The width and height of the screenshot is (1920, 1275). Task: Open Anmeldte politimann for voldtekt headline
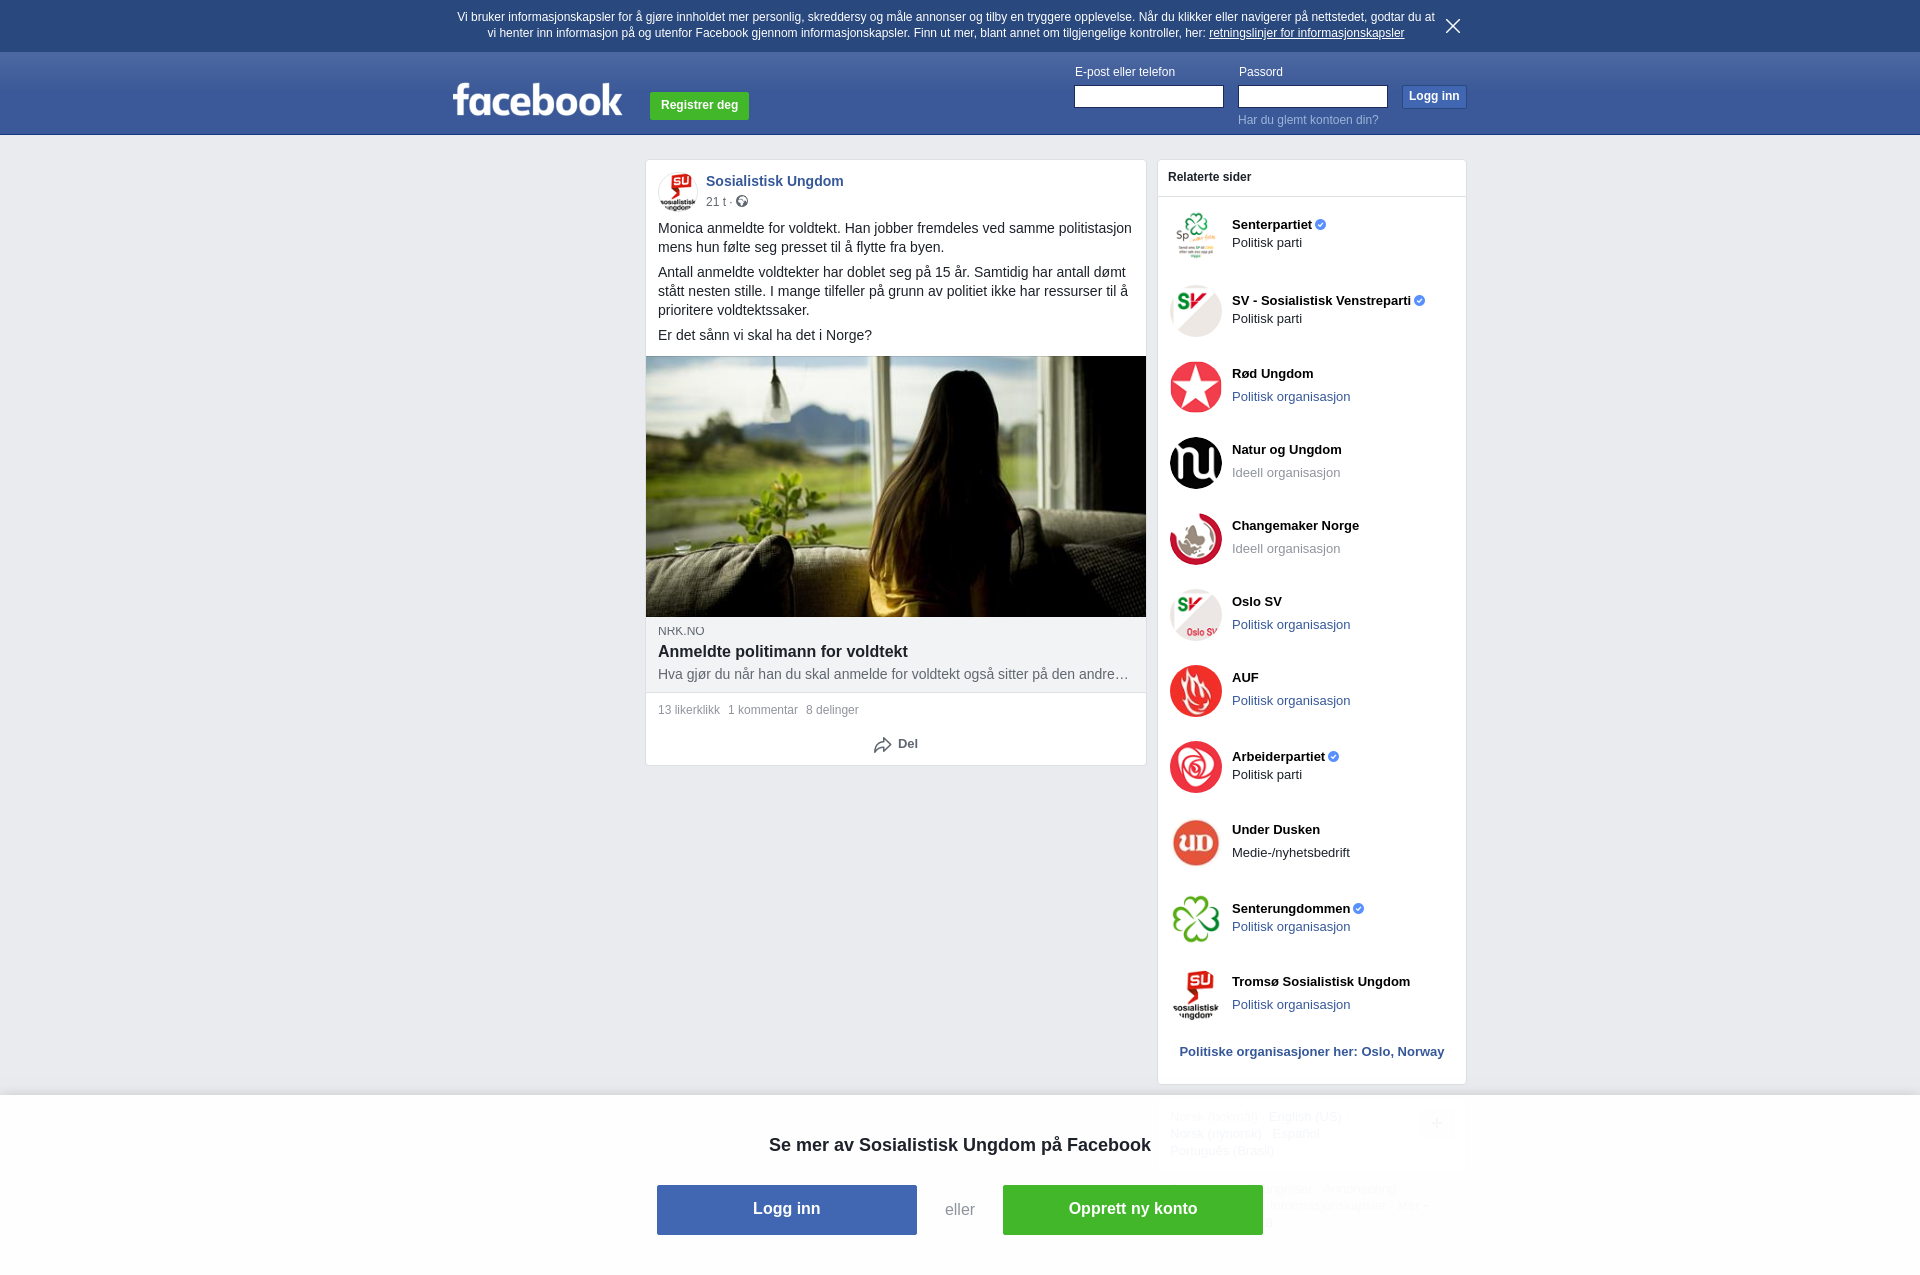coord(783,651)
